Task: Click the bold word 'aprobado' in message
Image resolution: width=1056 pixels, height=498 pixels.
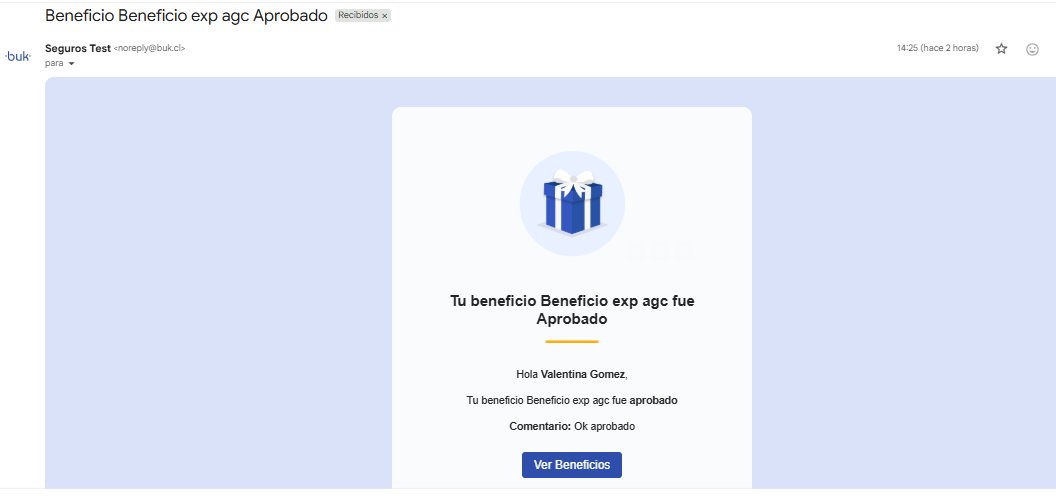Action: point(653,400)
